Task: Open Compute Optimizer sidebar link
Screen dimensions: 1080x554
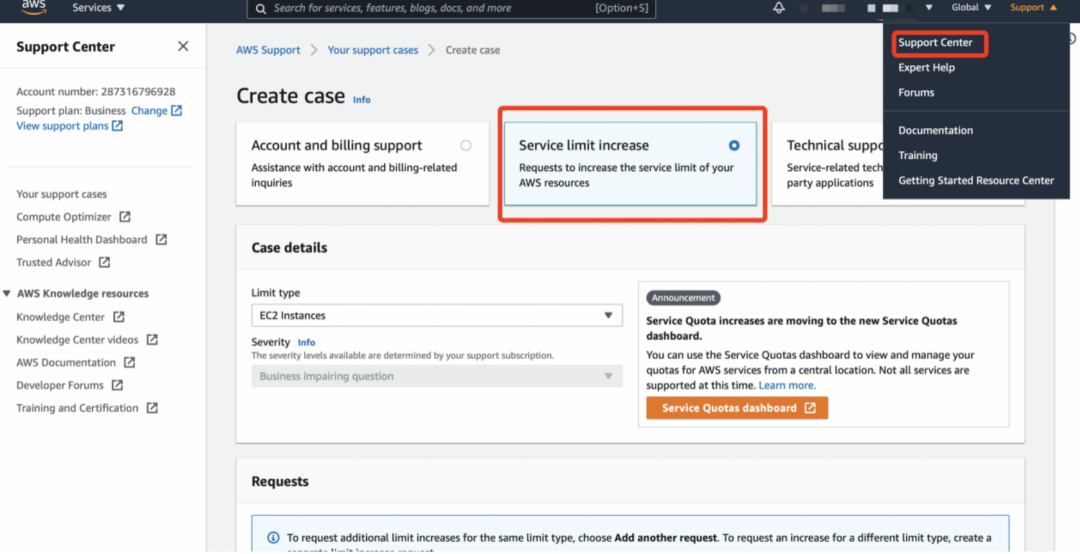Action: tap(64, 217)
